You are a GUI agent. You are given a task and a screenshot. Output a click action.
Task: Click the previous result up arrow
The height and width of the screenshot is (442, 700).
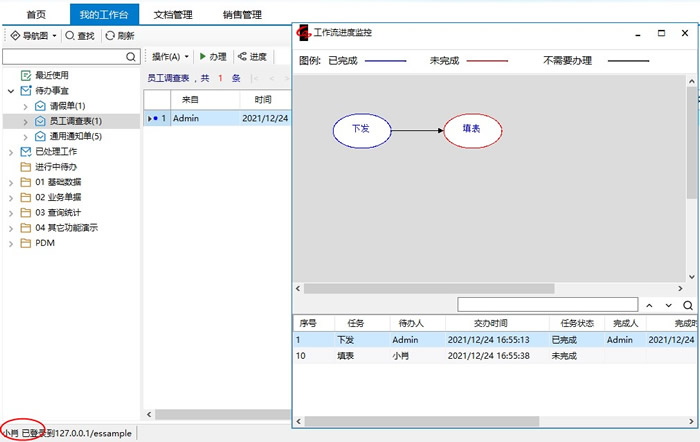650,305
